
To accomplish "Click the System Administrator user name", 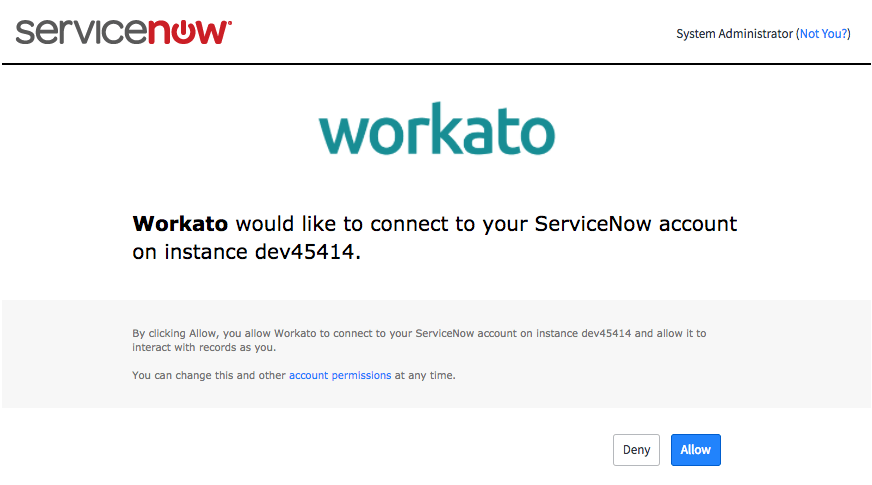I will [734, 34].
